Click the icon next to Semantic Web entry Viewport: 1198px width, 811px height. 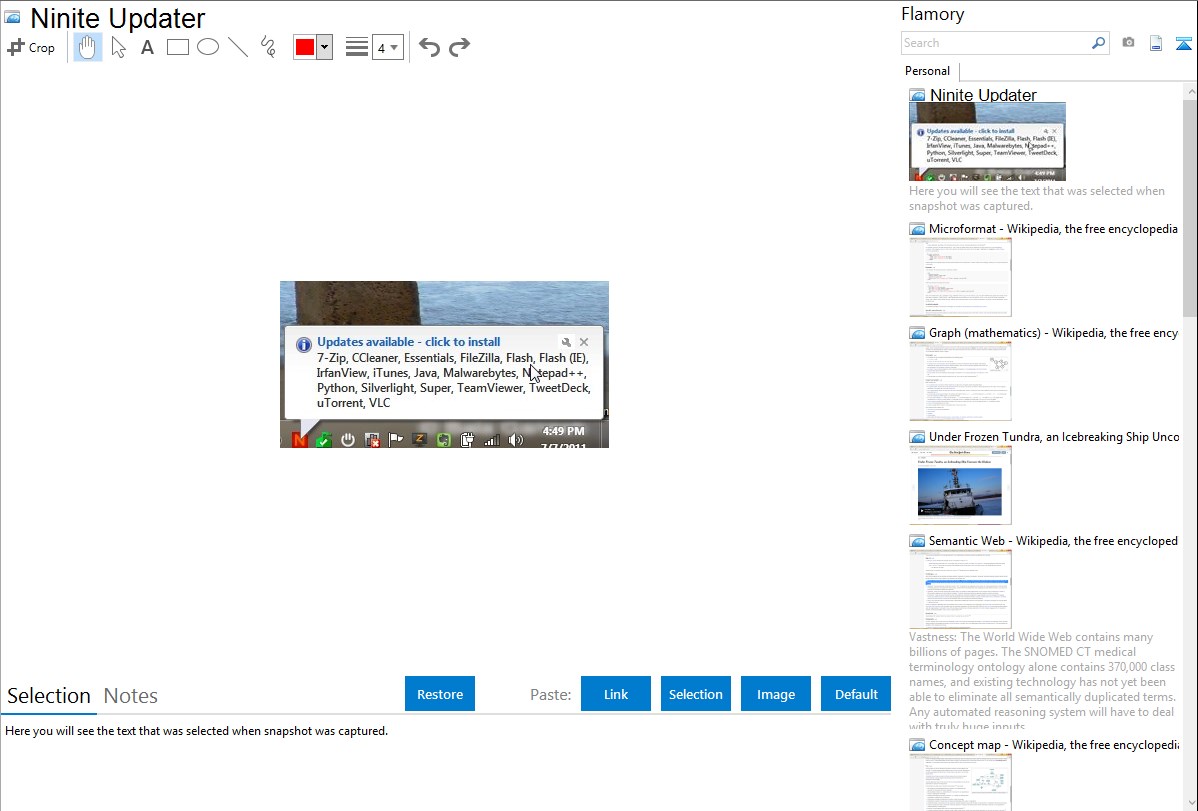917,541
